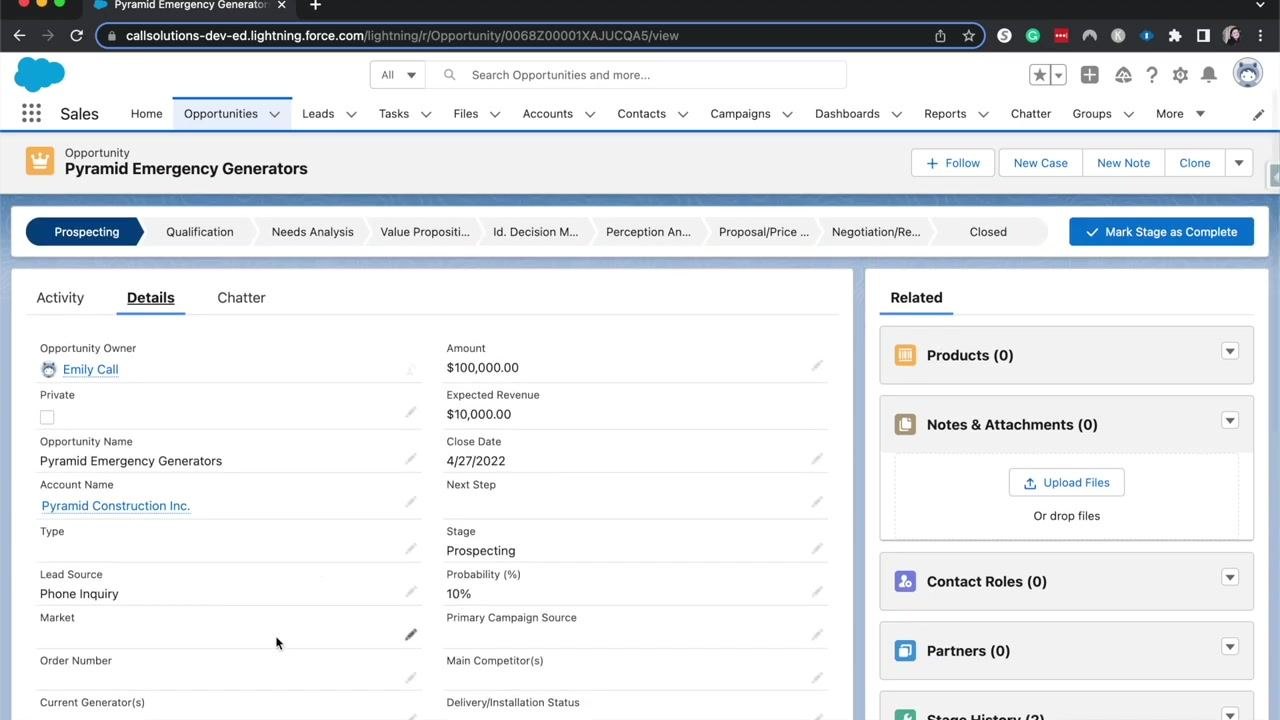Edit the Market field pencil icon
The height and width of the screenshot is (720, 1280).
click(x=411, y=635)
